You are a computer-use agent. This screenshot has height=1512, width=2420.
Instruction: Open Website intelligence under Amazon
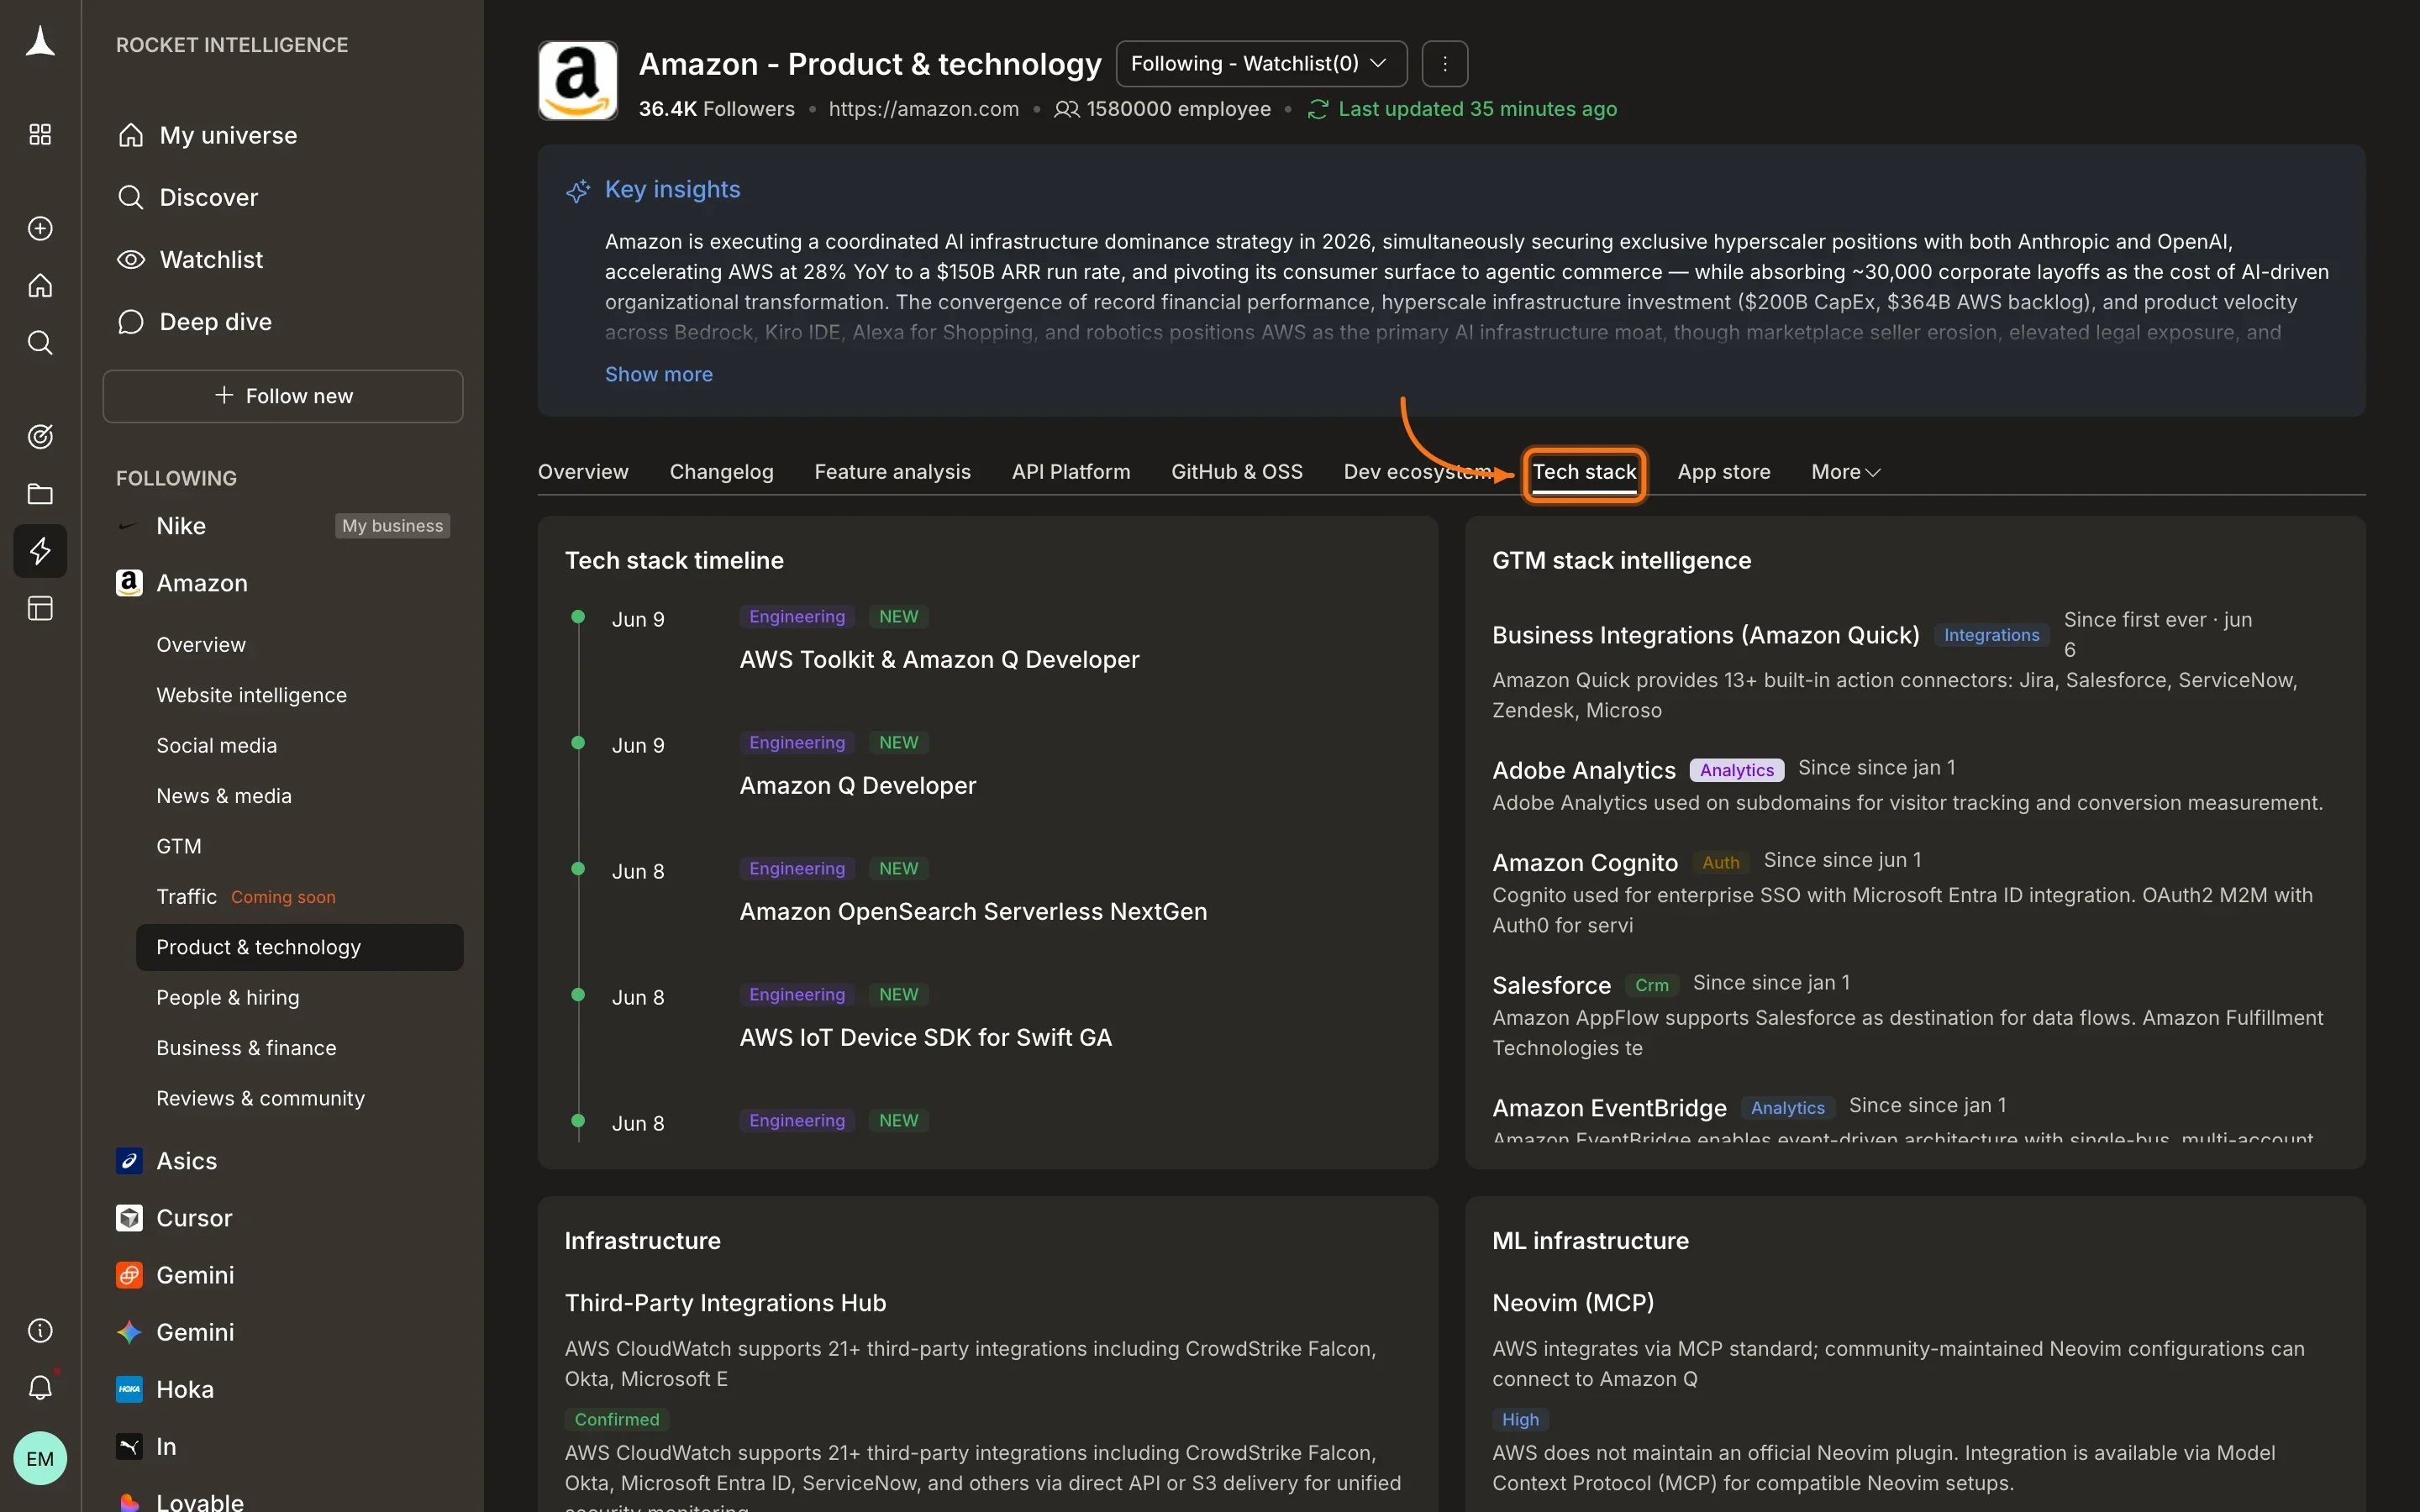click(251, 695)
